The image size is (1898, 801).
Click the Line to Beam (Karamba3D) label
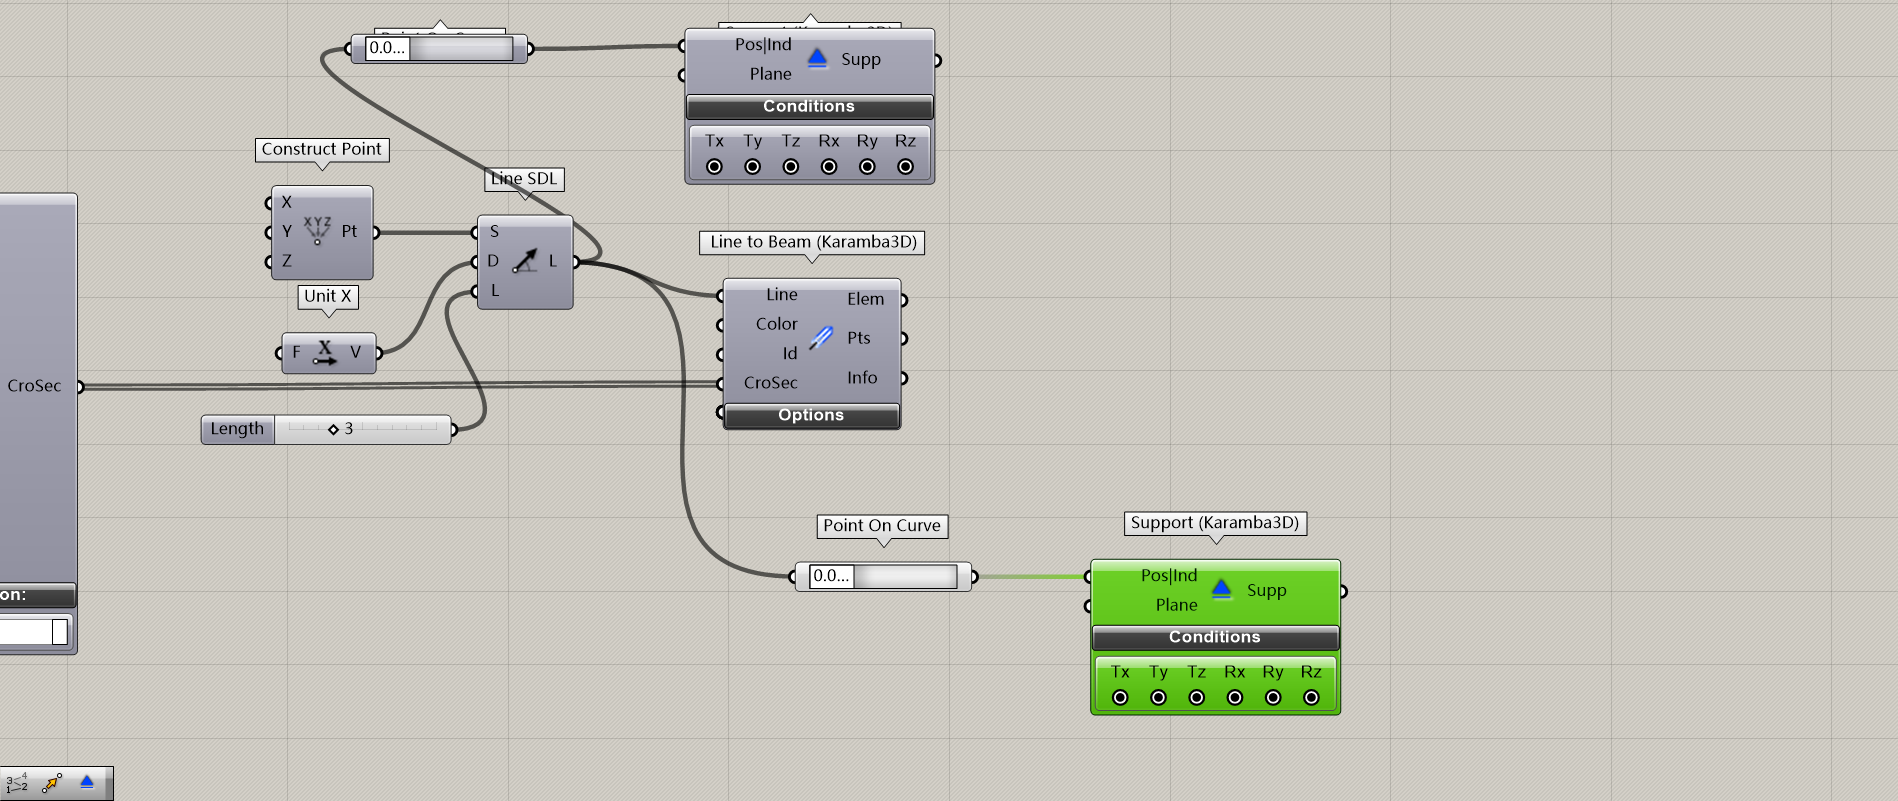[x=812, y=242]
